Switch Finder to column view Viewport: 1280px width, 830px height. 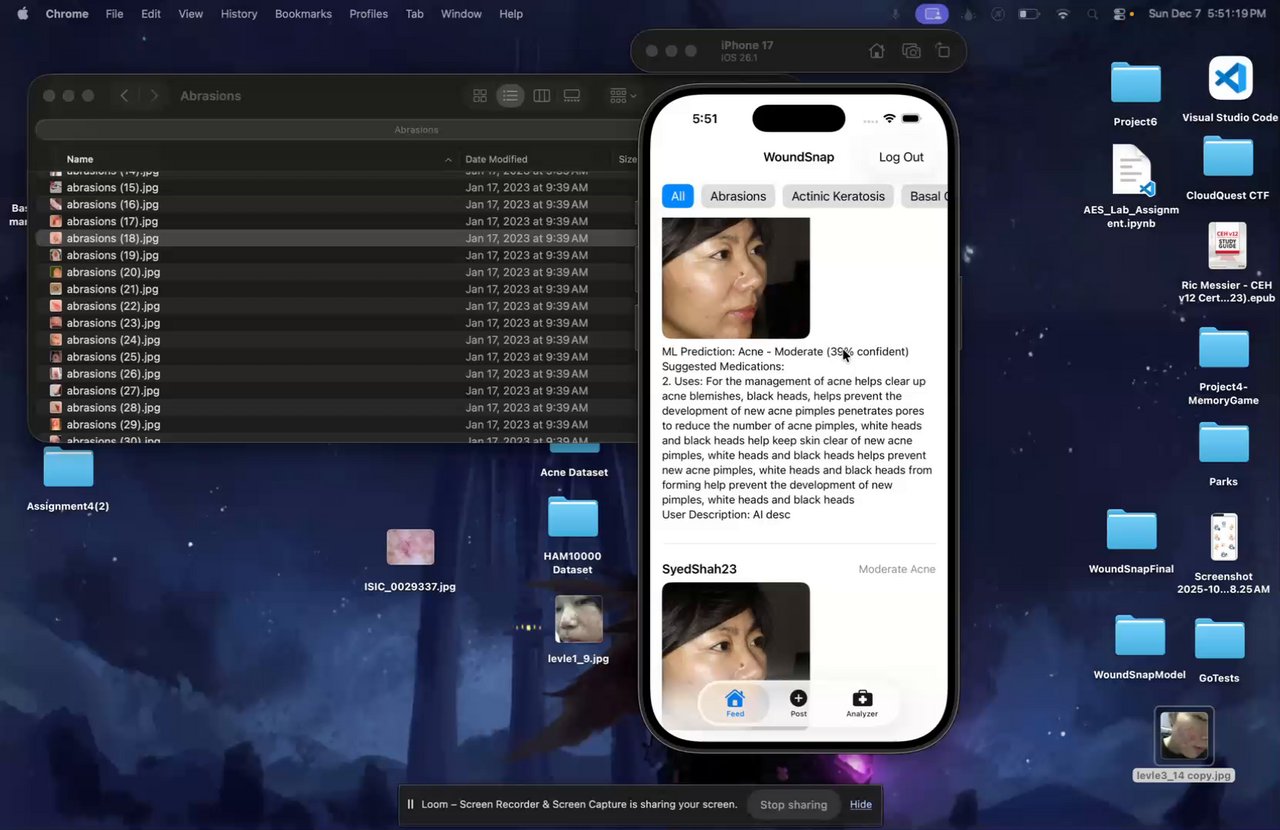541,96
